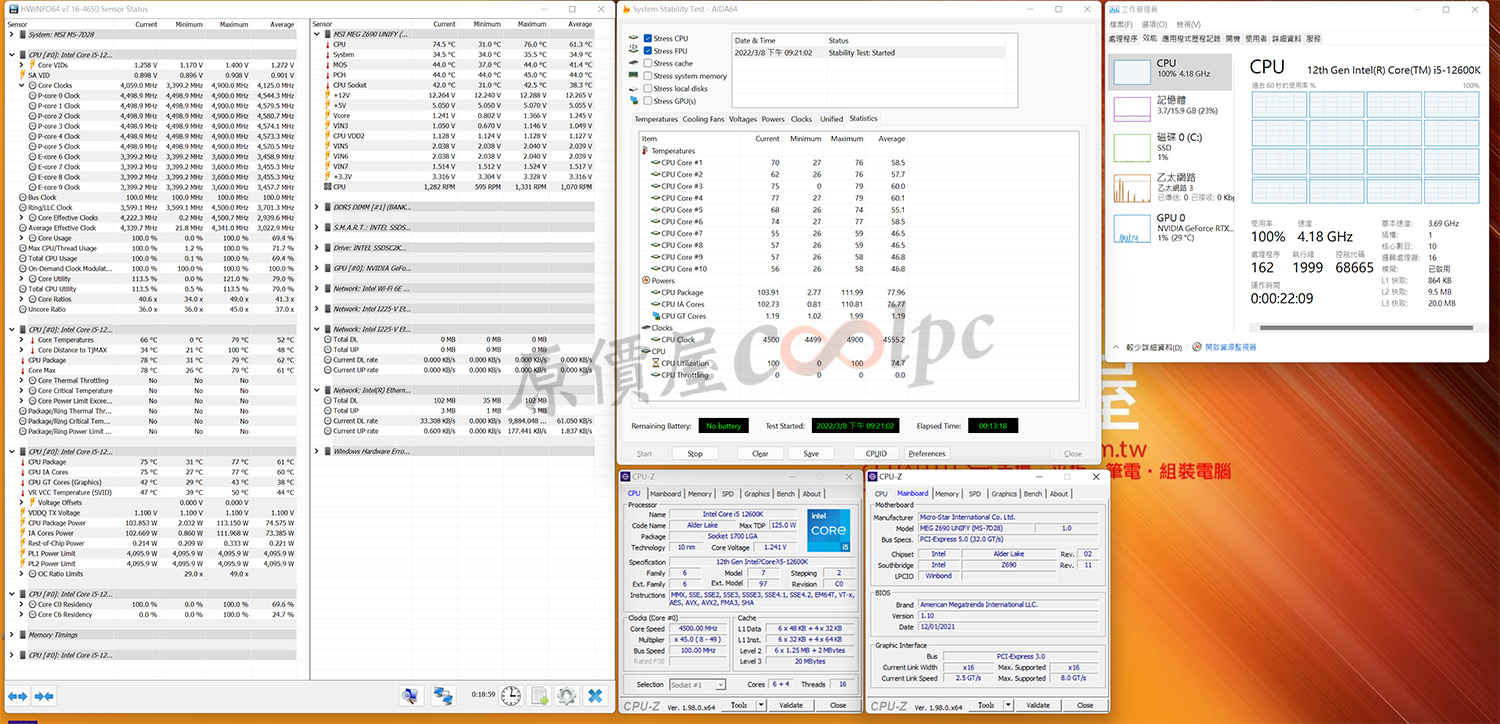Screen dimensions: 1500x724
Task: Select memory graph thumbnail in Task Manager
Action: pos(1132,109)
